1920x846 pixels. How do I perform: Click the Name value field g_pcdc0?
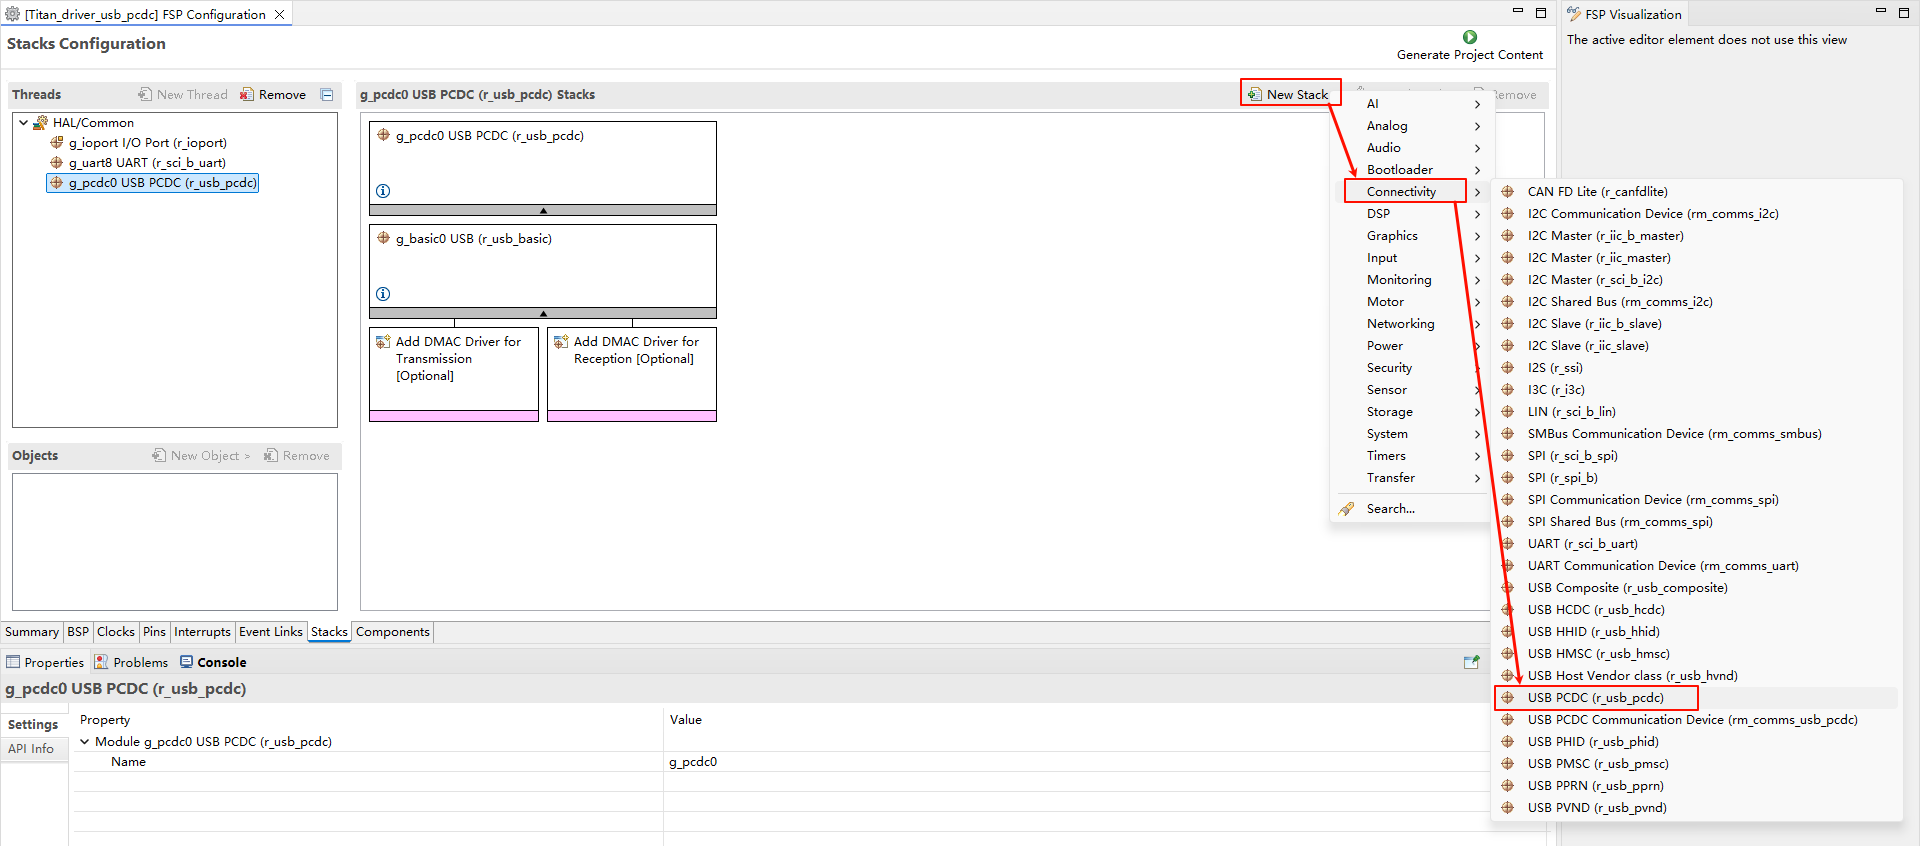pos(693,762)
